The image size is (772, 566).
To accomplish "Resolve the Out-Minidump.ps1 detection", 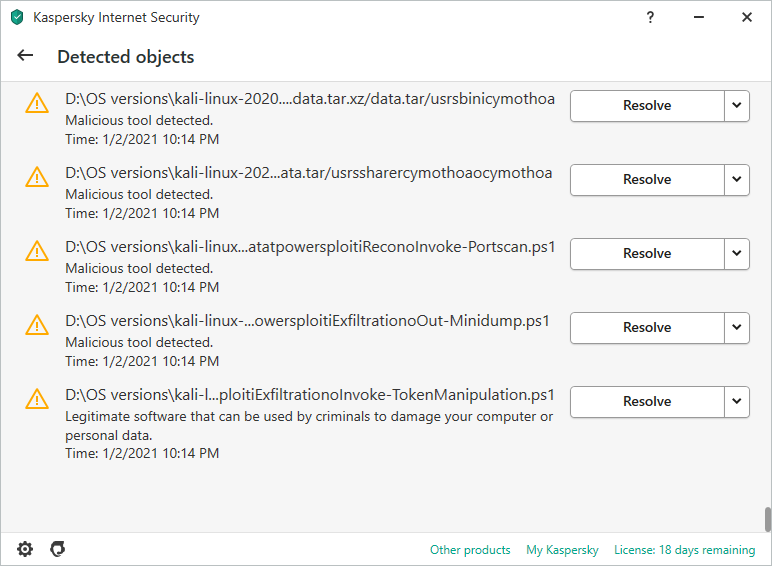I will pyautogui.click(x=647, y=327).
